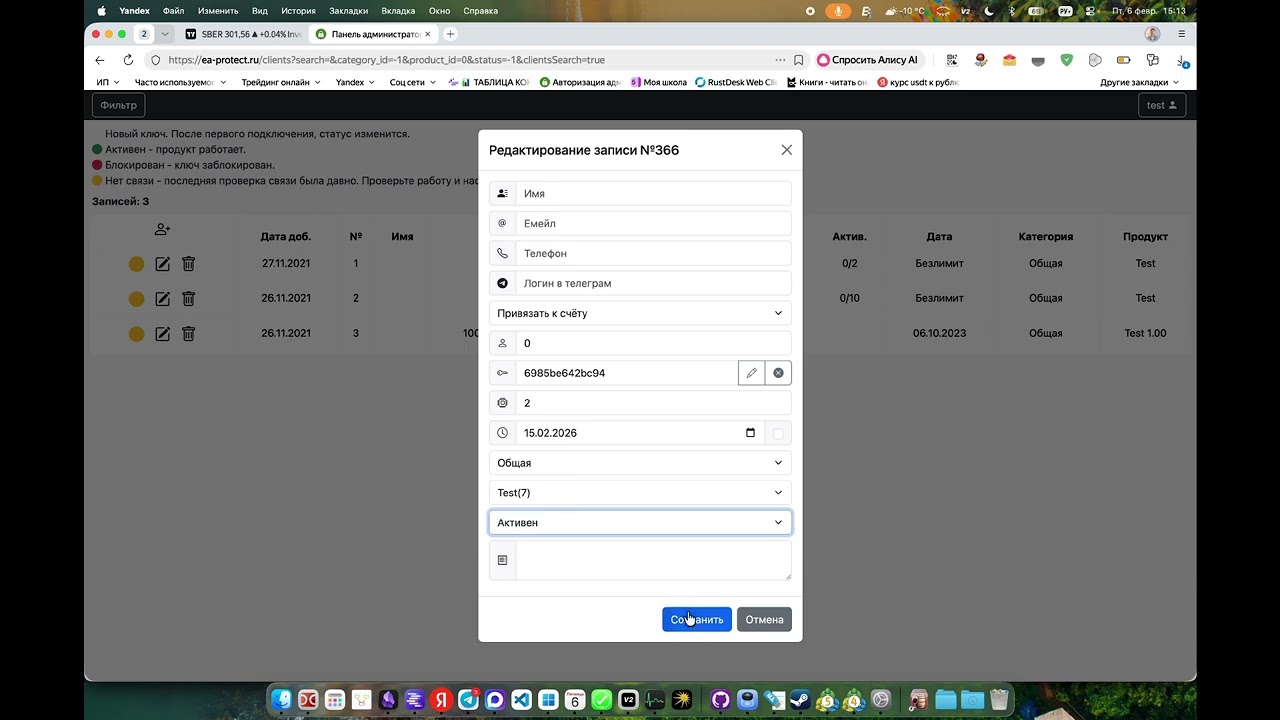Open Telegram from the dock
1280x720 pixels.
pos(468,700)
